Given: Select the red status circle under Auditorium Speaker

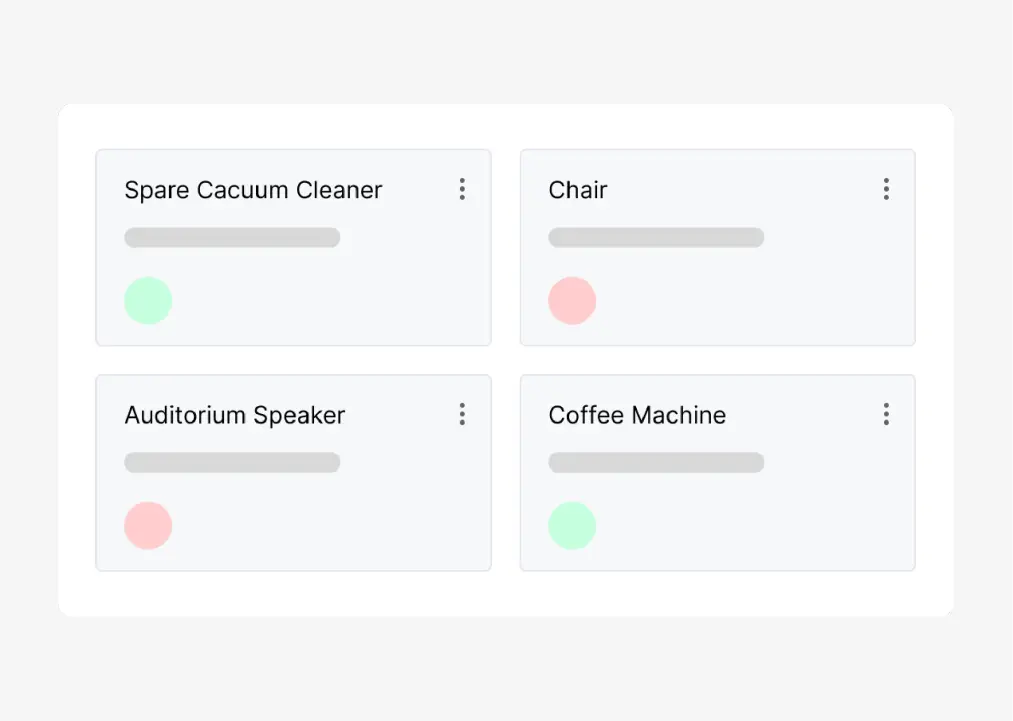Looking at the screenshot, I should click(x=148, y=526).
